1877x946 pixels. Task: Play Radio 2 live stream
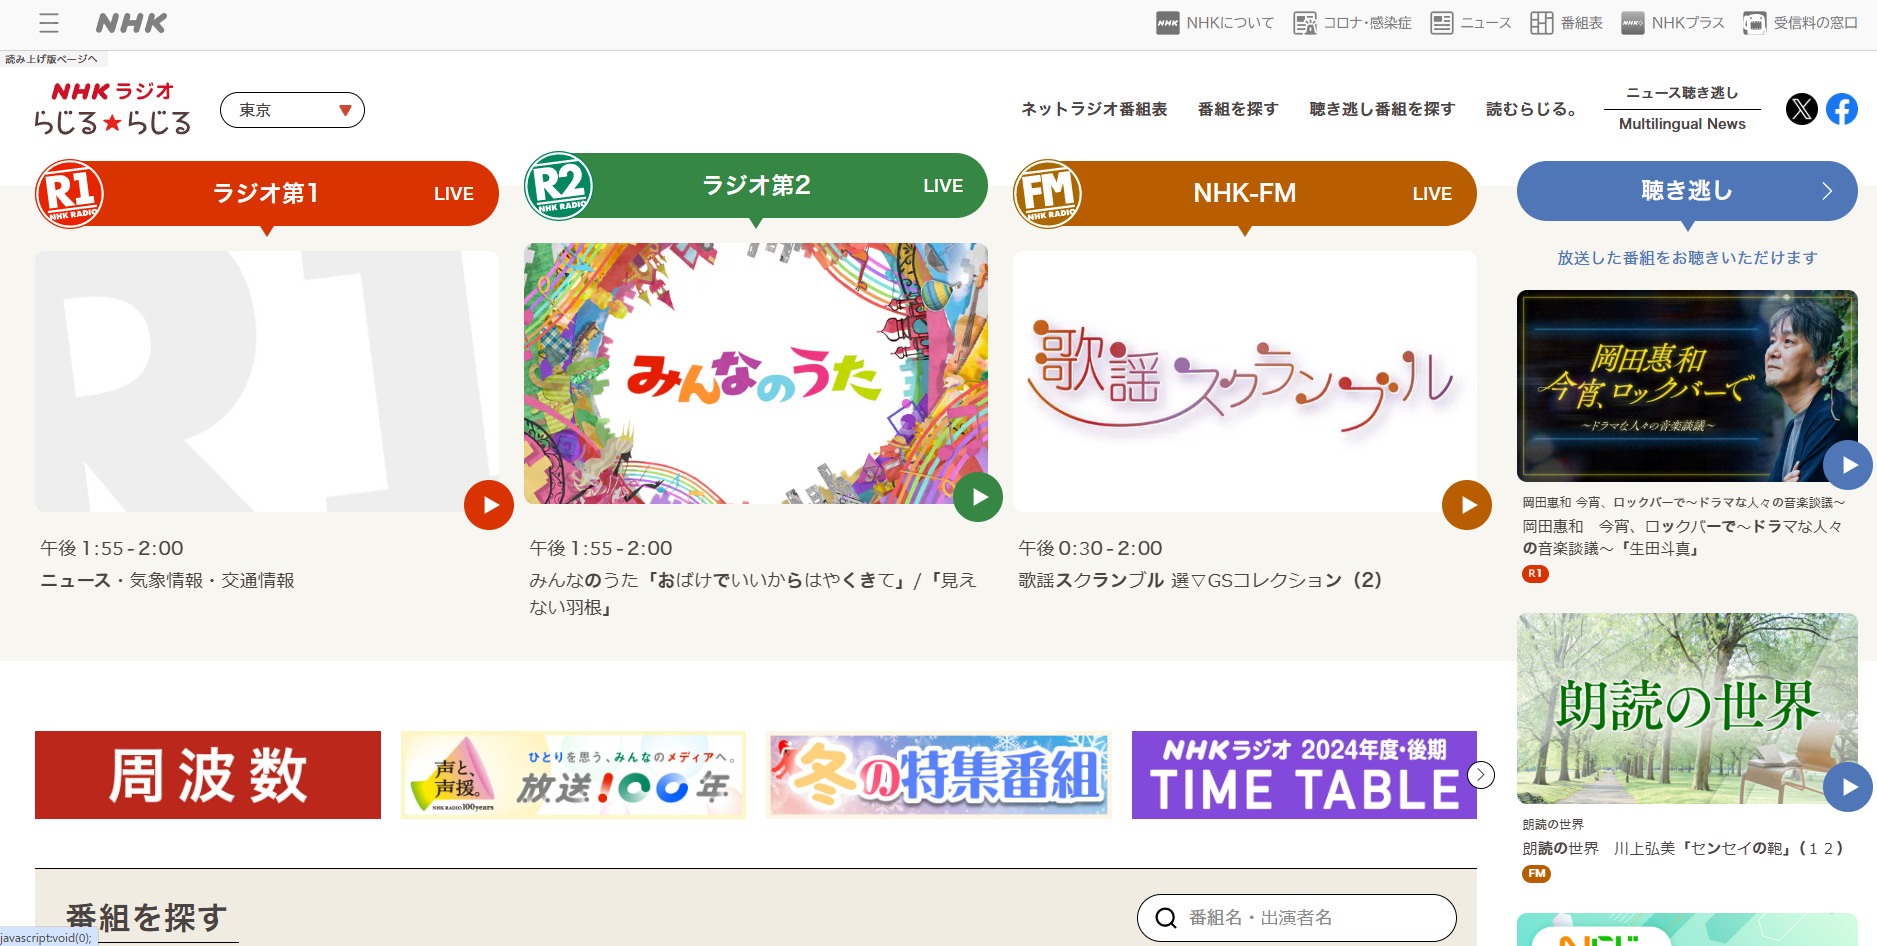pyautogui.click(x=977, y=497)
